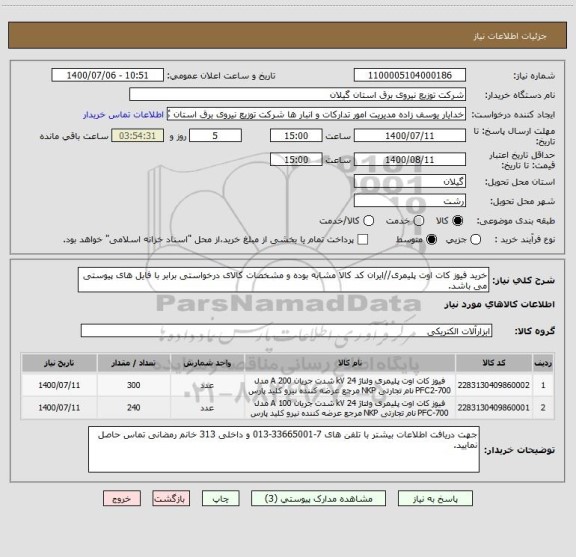Click the واحد شمارش column header
The image size is (576, 557).
[x=207, y=363]
